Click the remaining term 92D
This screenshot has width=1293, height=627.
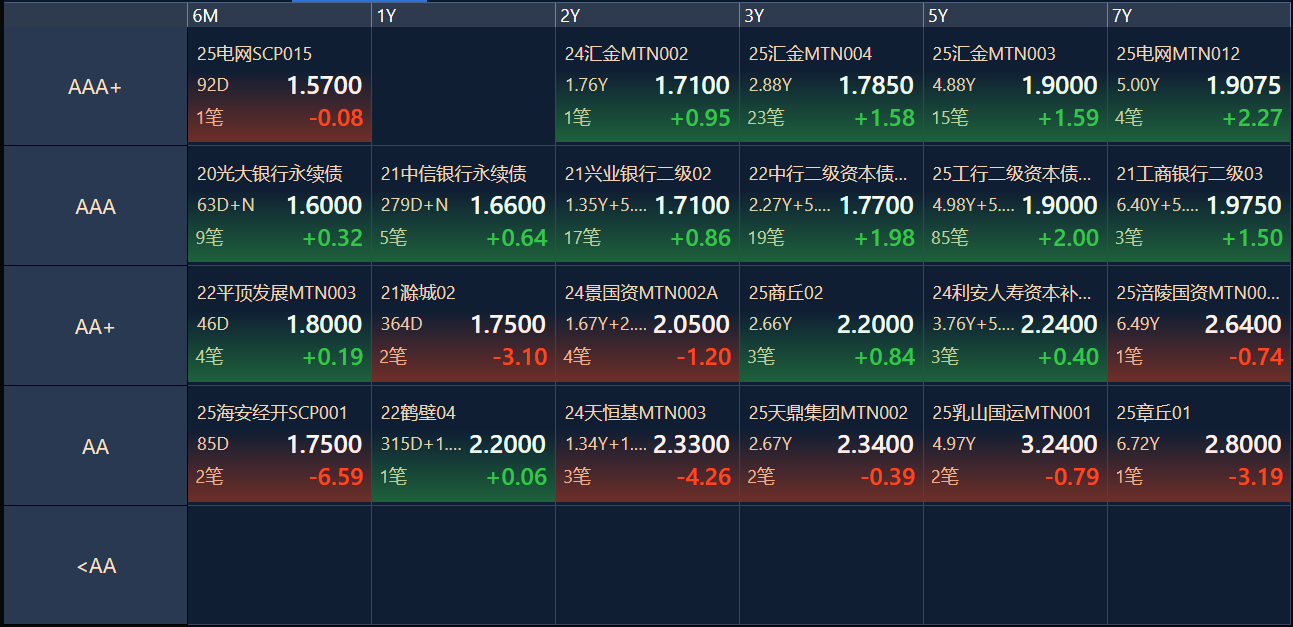[212, 85]
